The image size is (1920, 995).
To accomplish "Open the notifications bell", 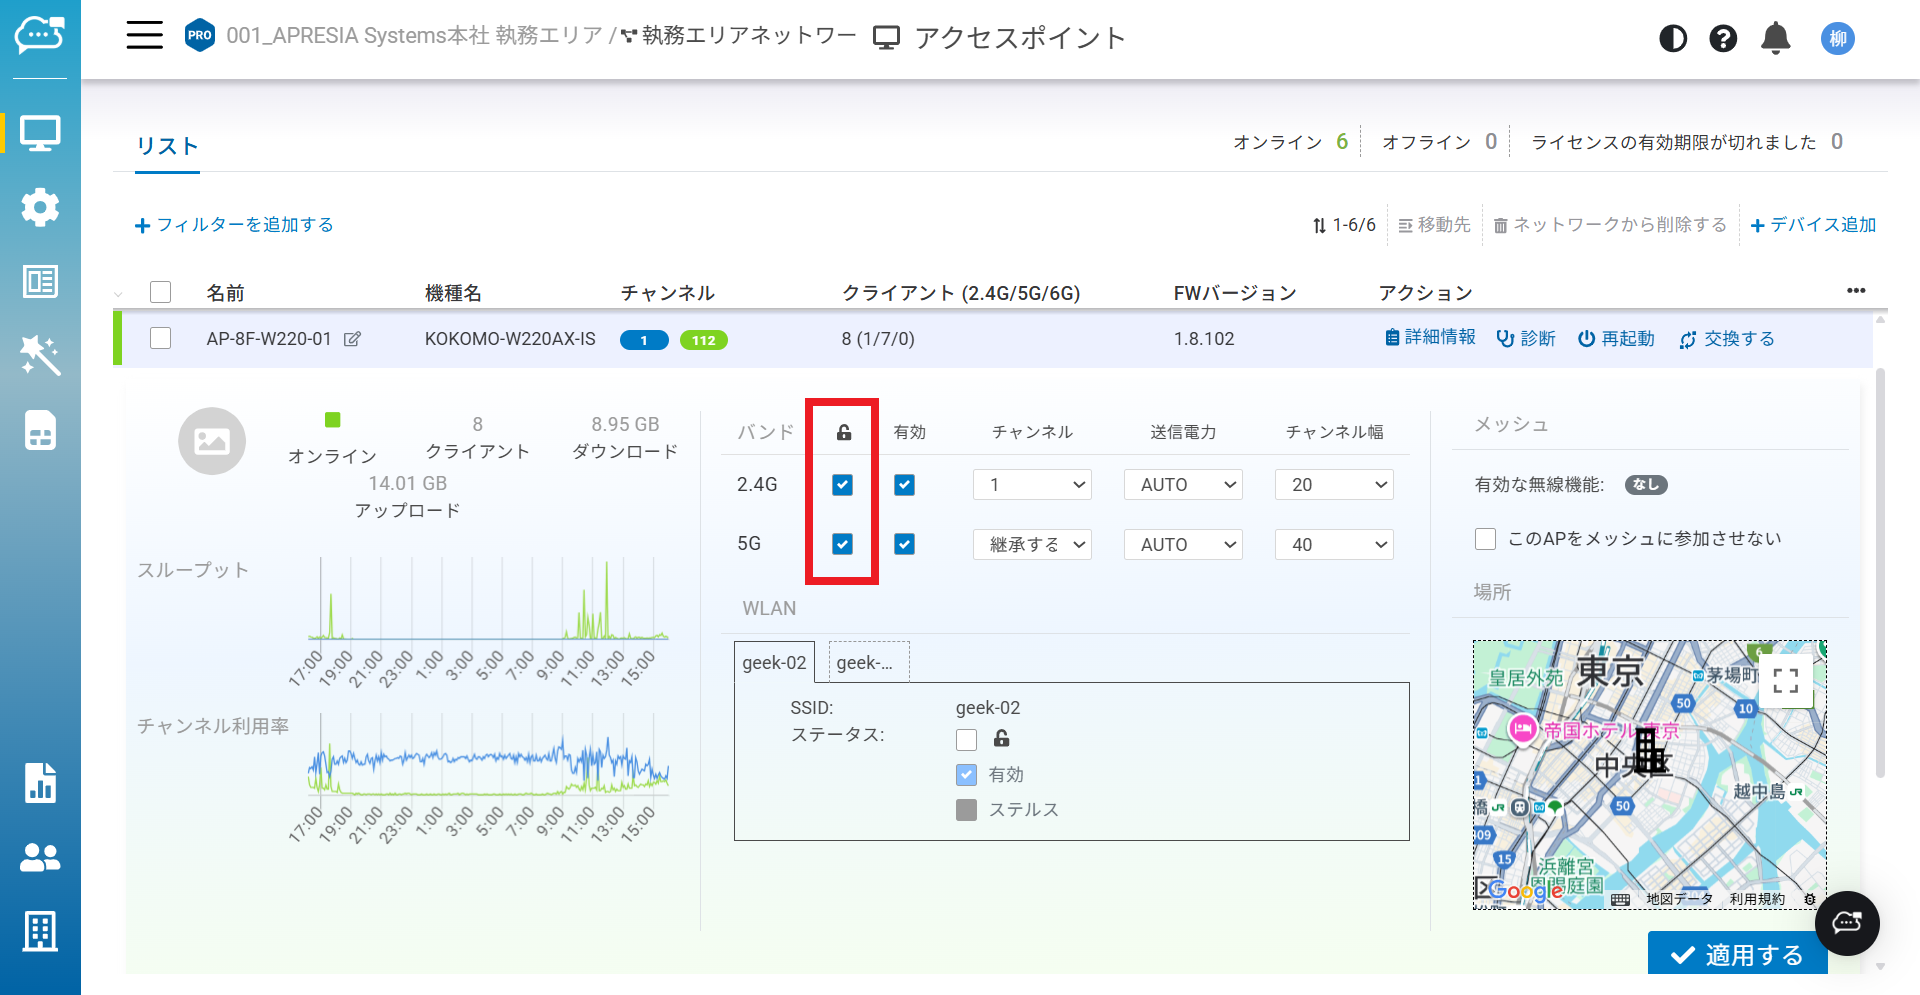I will tap(1776, 39).
